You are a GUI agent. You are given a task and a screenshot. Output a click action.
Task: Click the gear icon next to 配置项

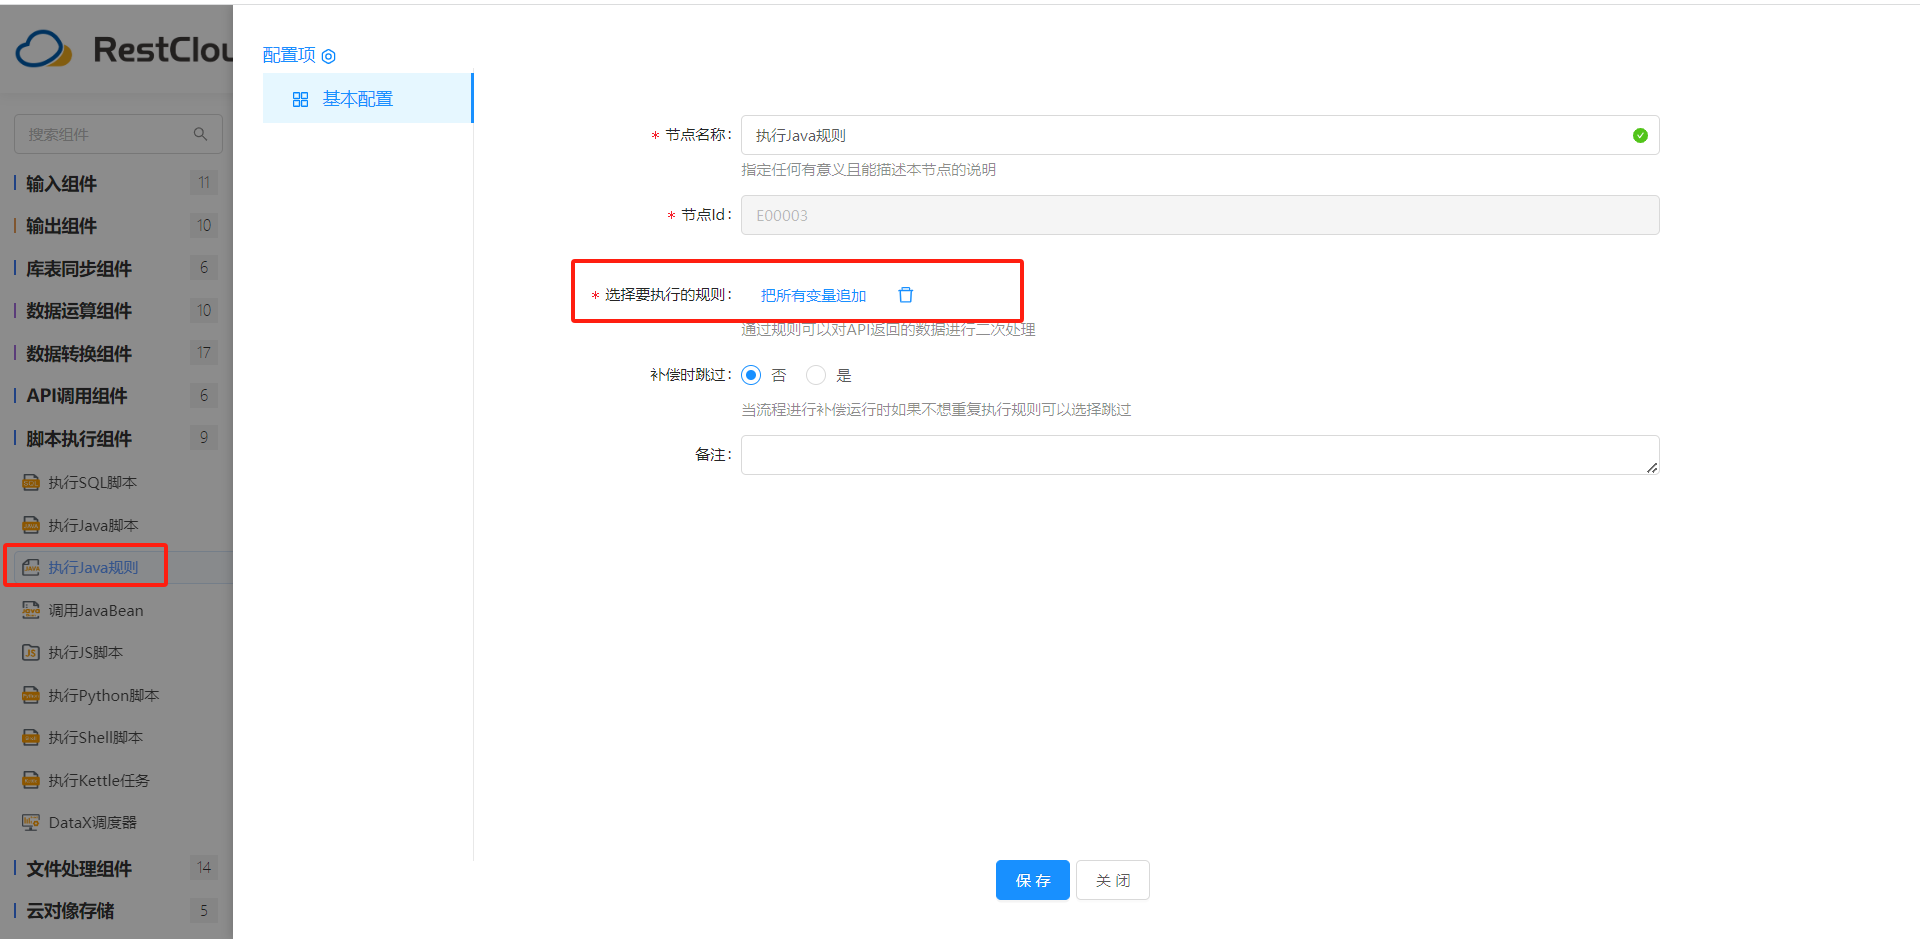tap(328, 57)
